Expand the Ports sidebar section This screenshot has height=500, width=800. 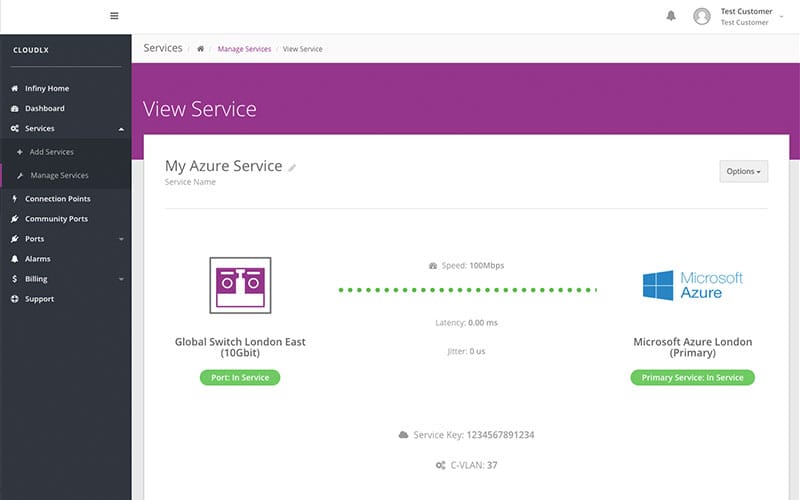coord(65,239)
